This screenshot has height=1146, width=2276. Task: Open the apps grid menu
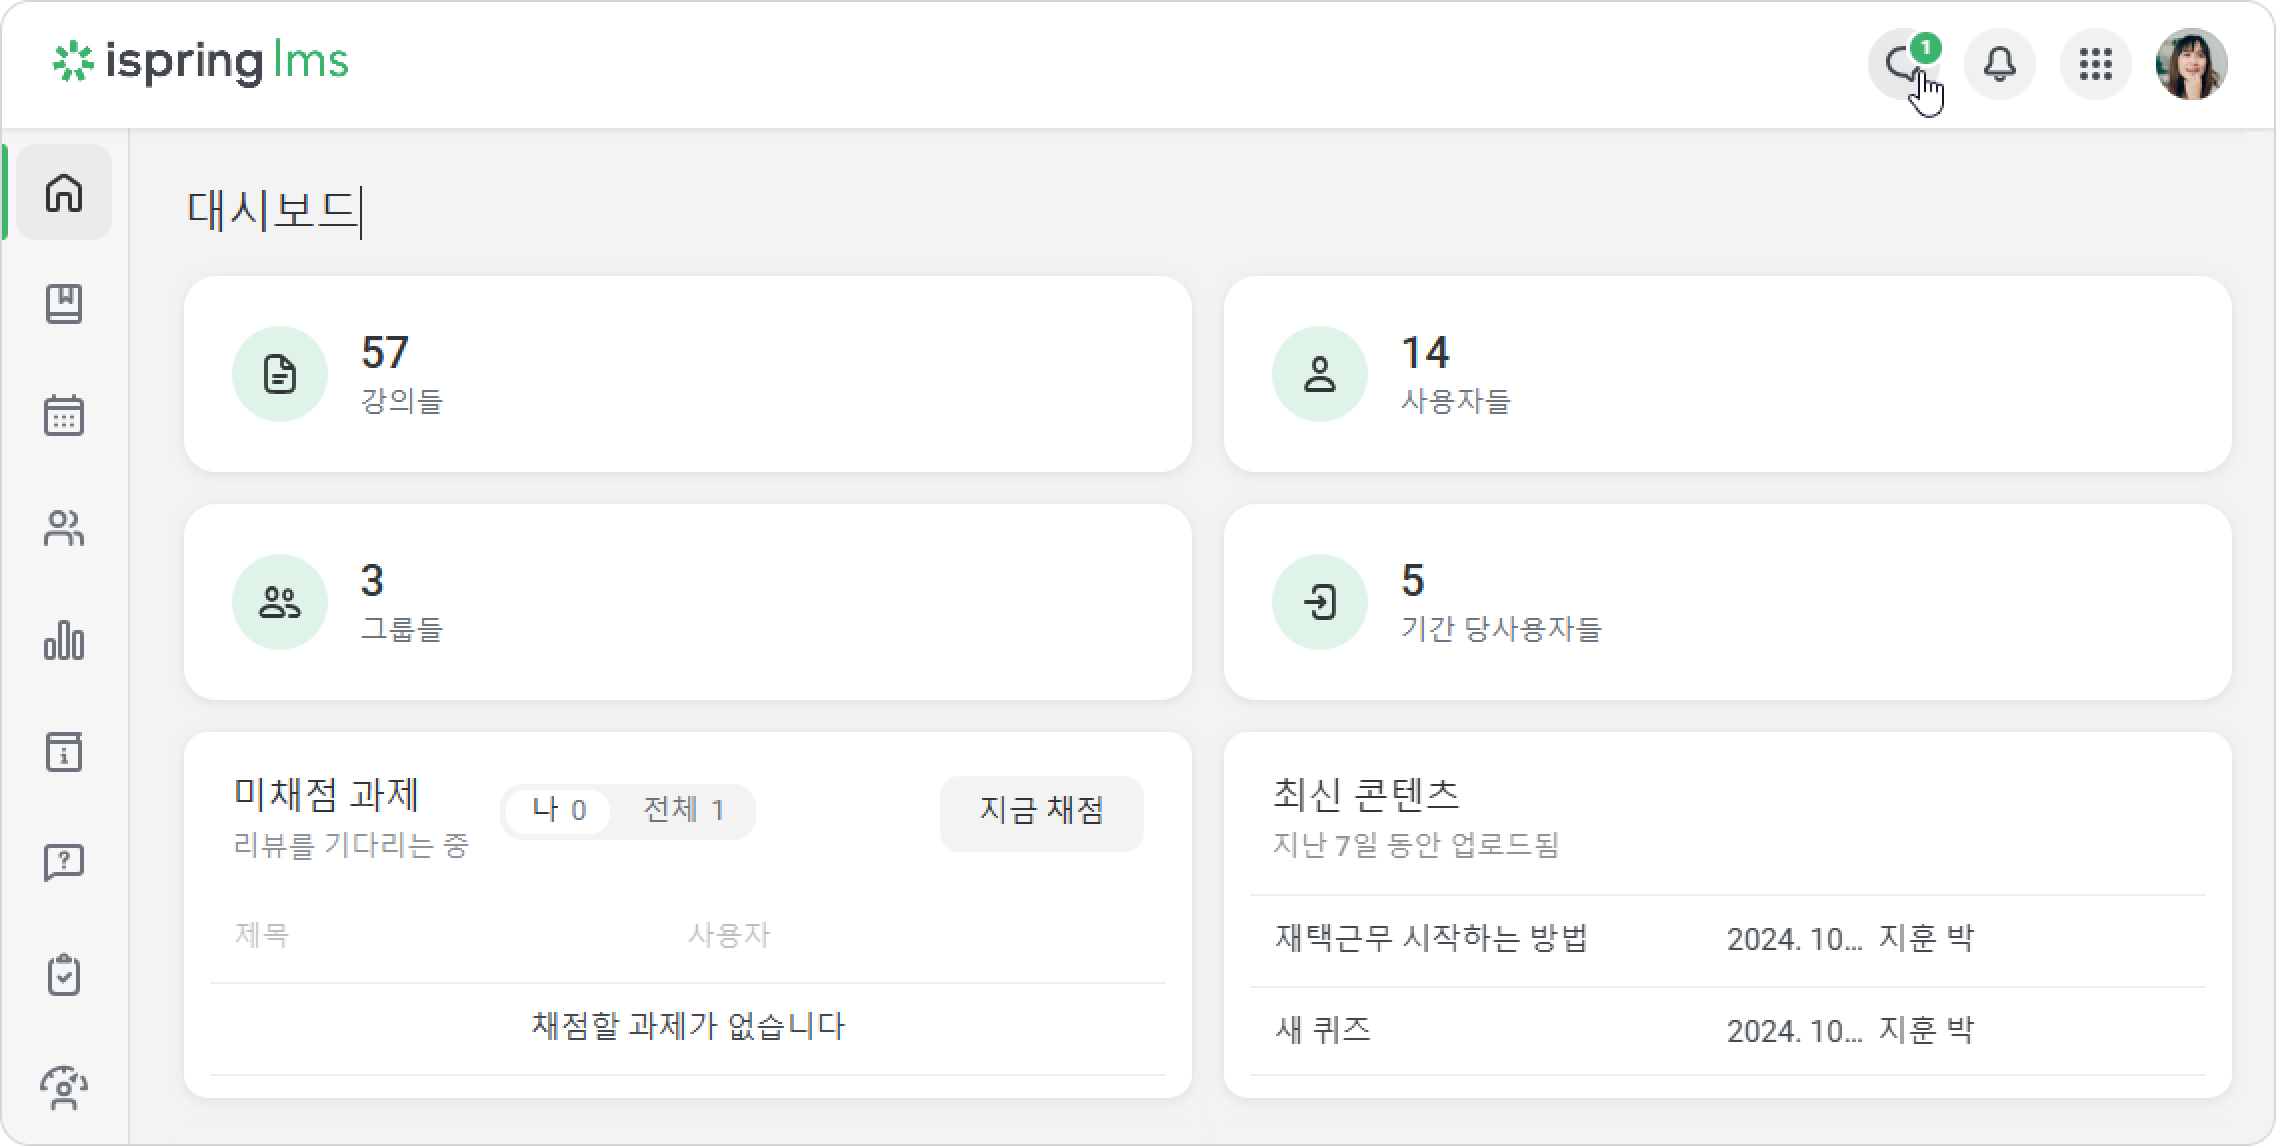tap(2096, 64)
